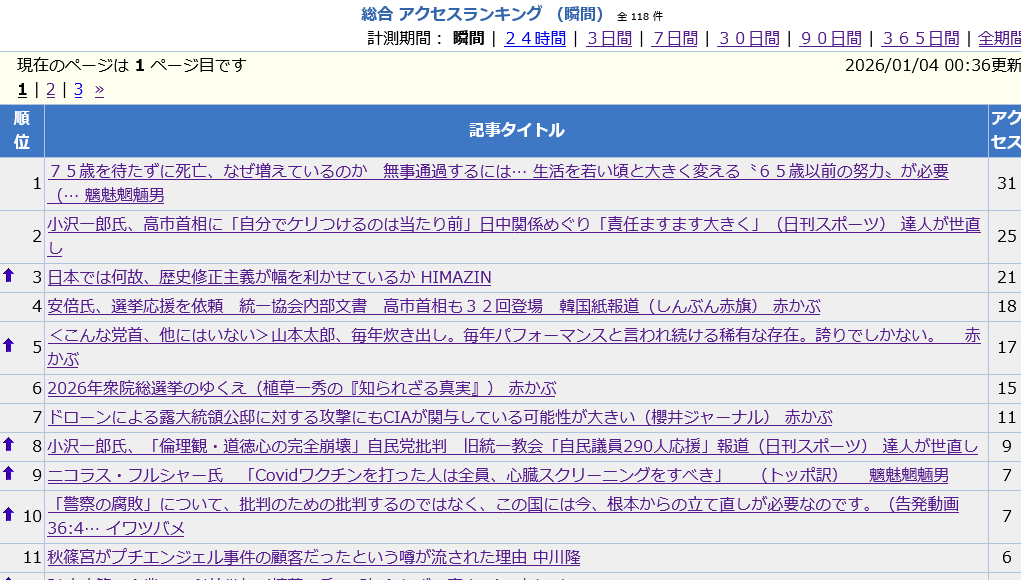Open the rank 1 article about 75歳
The width and height of the screenshot is (1021, 580).
click(x=498, y=171)
